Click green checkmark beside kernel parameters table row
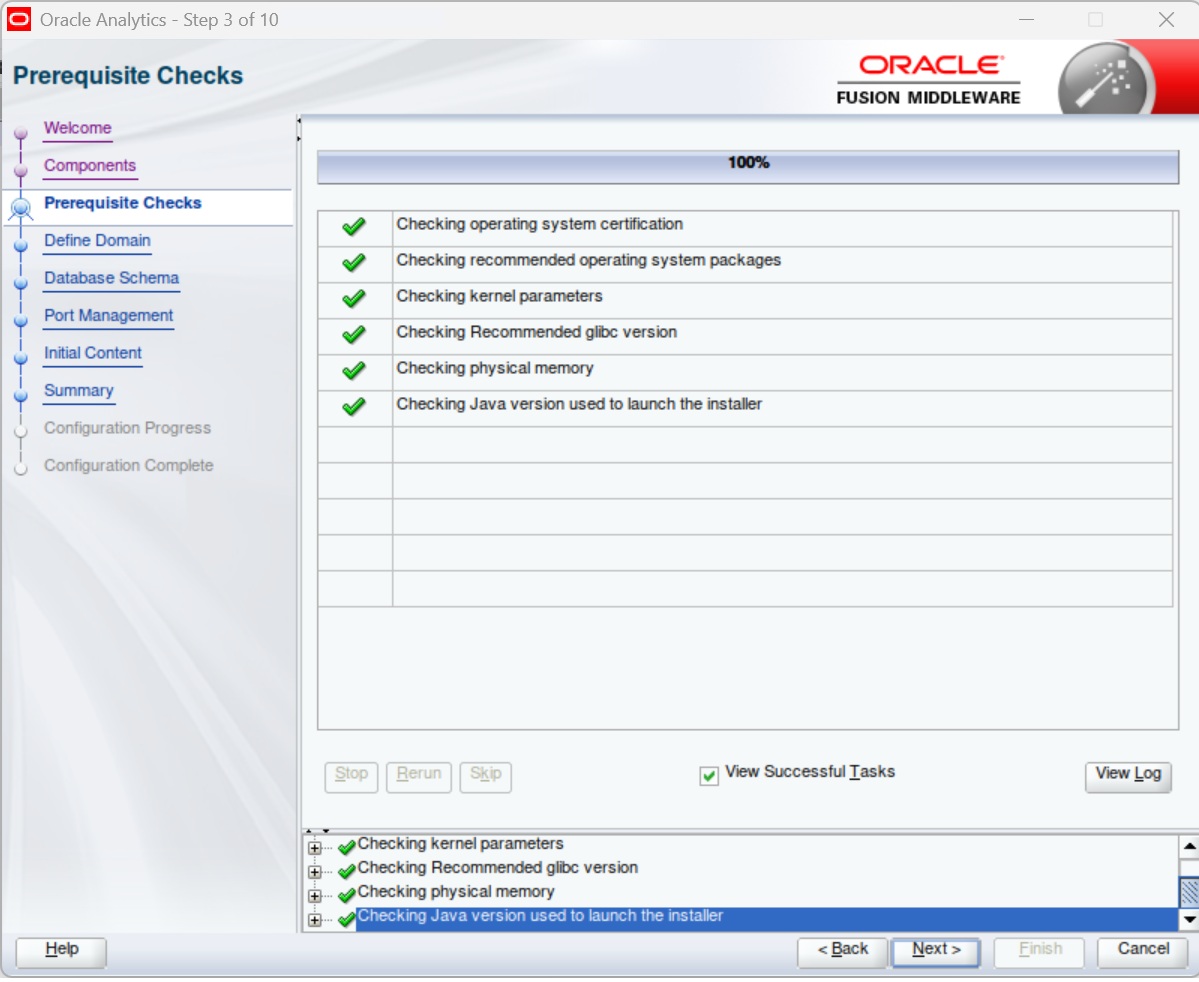This screenshot has width=1199, height=982. (354, 298)
